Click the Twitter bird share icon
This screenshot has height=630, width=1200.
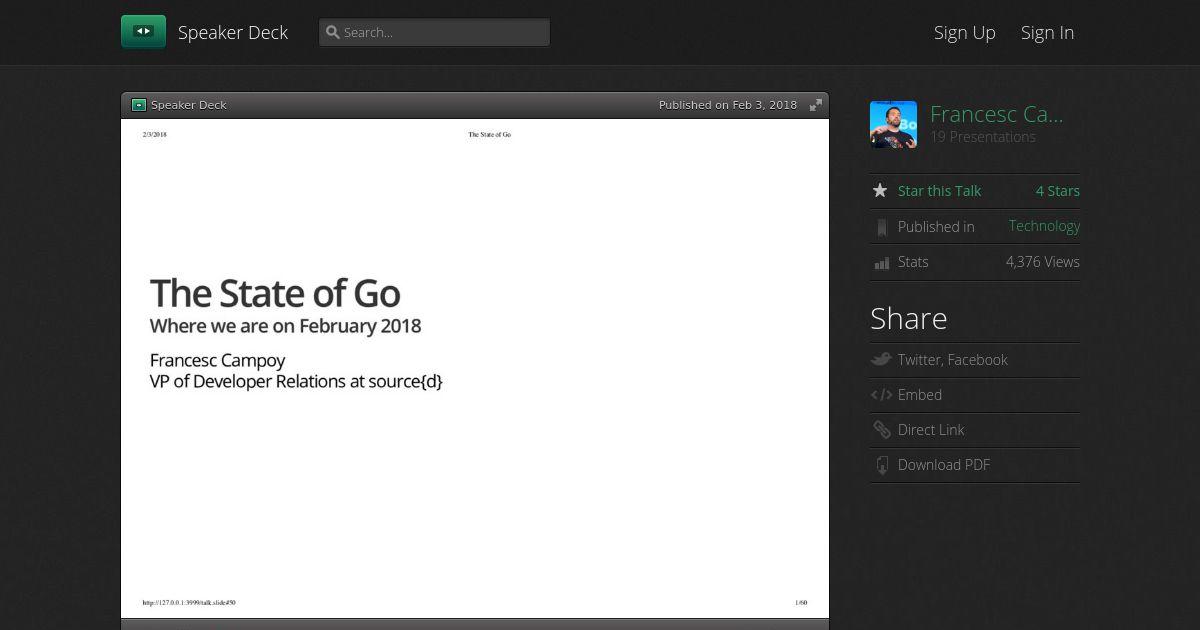pyautogui.click(x=881, y=359)
